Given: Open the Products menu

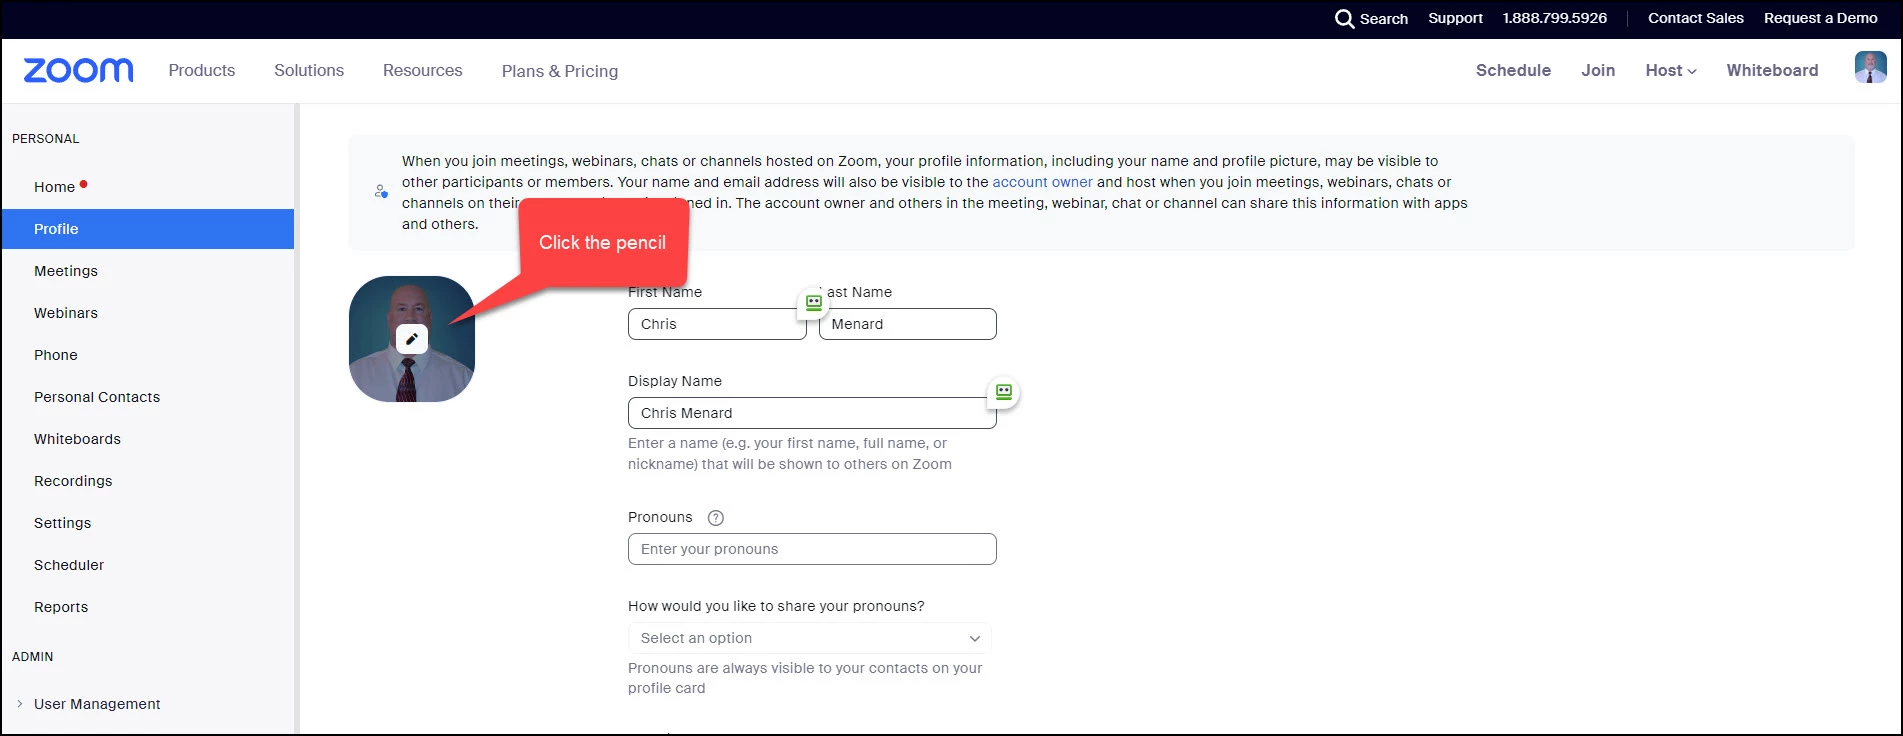Looking at the screenshot, I should pyautogui.click(x=202, y=70).
